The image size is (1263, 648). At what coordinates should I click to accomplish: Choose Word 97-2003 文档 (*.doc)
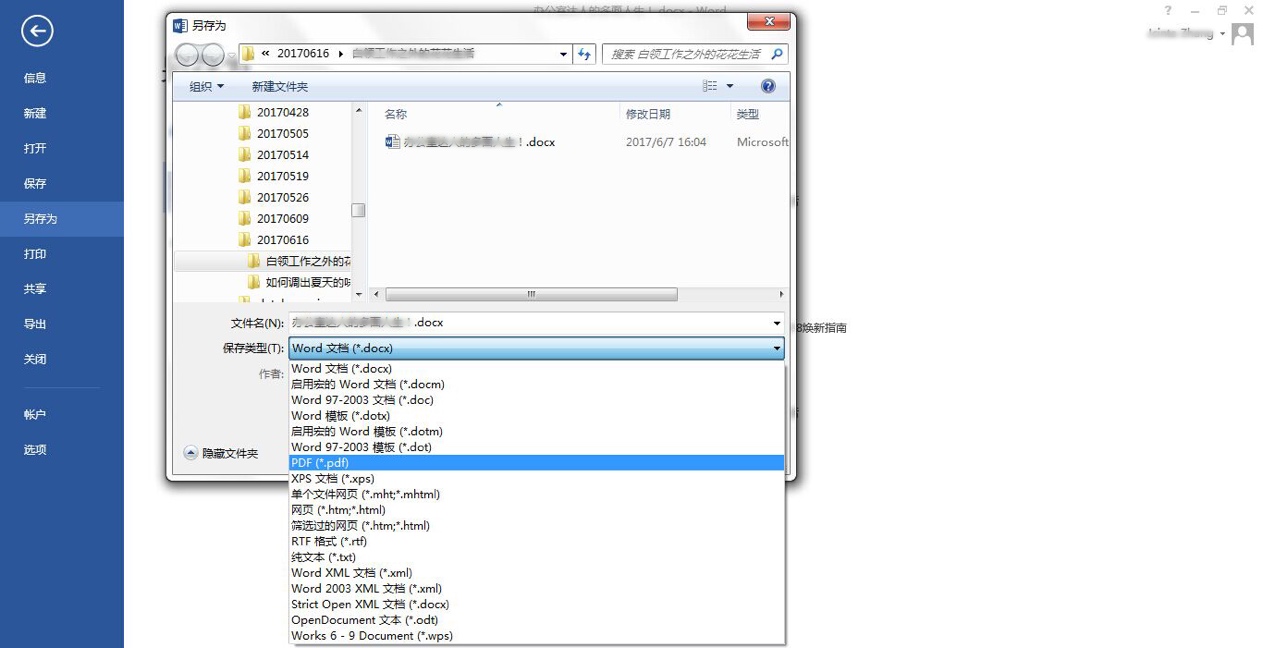pos(536,400)
